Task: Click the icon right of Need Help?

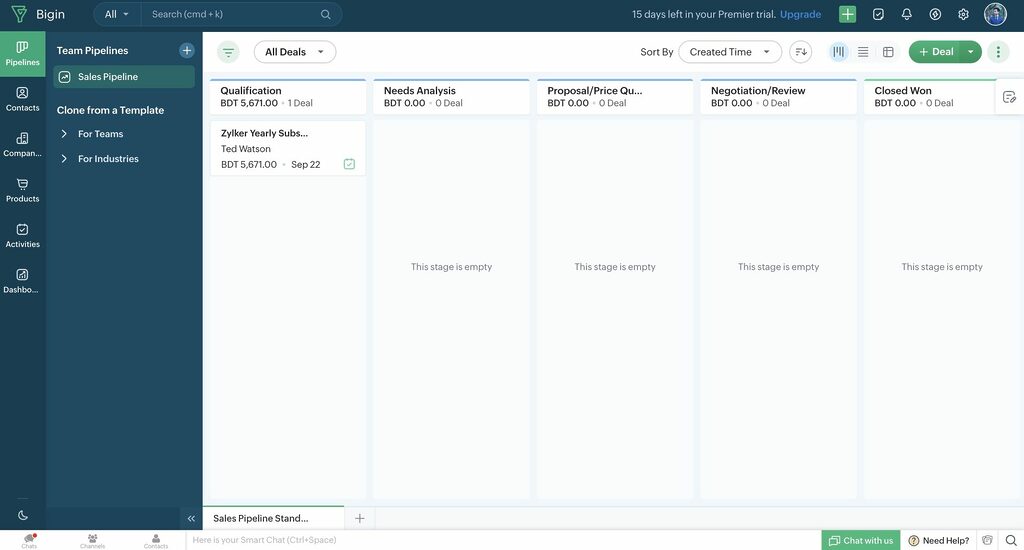Action: [987, 540]
